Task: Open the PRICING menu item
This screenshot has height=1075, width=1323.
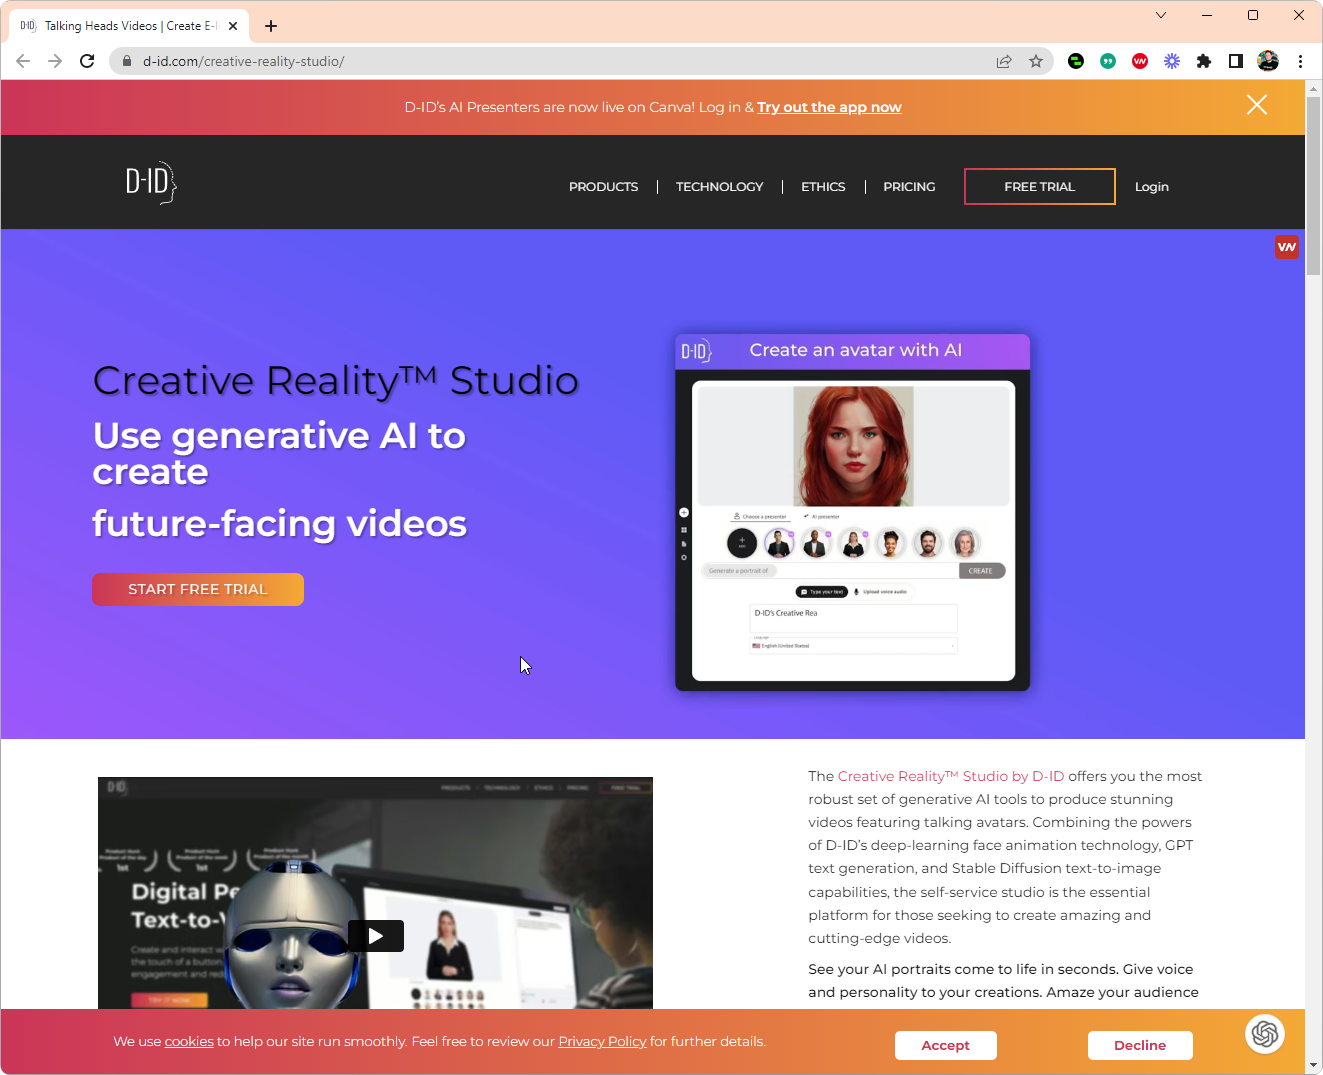Action: (909, 187)
